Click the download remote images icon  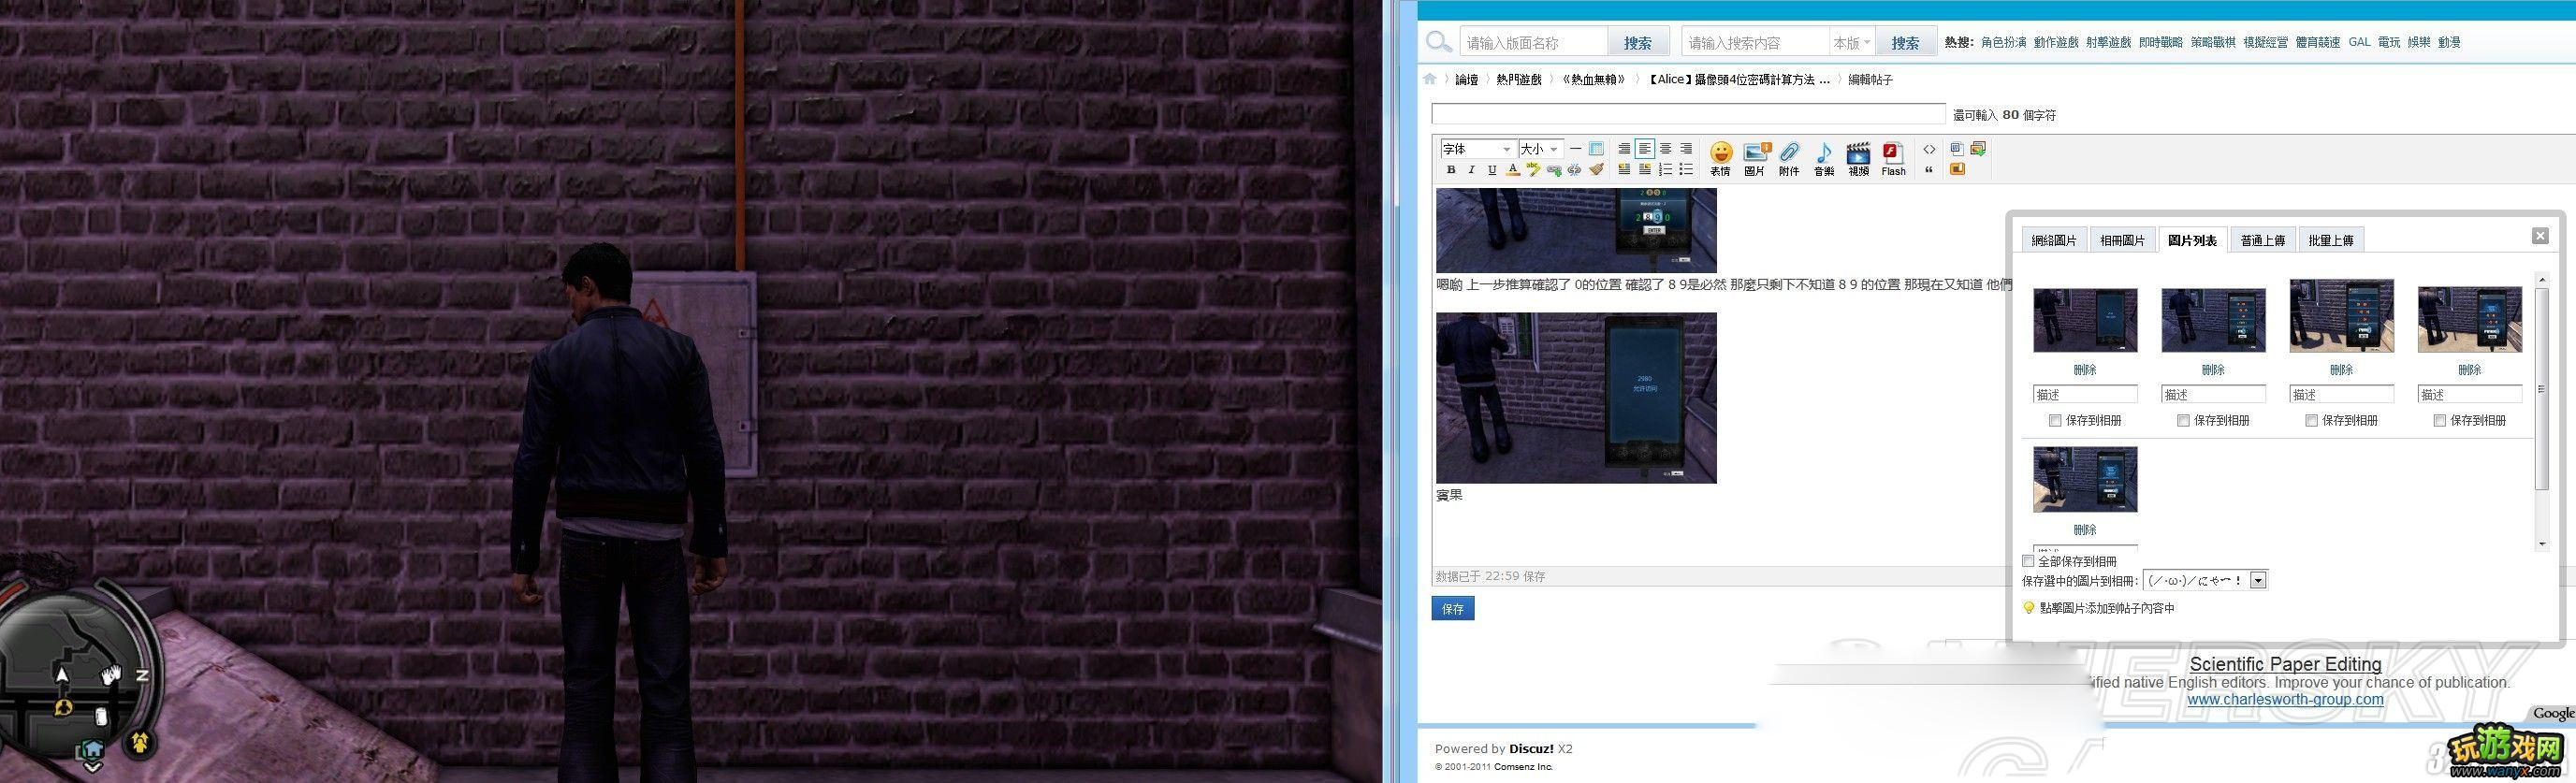pos(1977,149)
